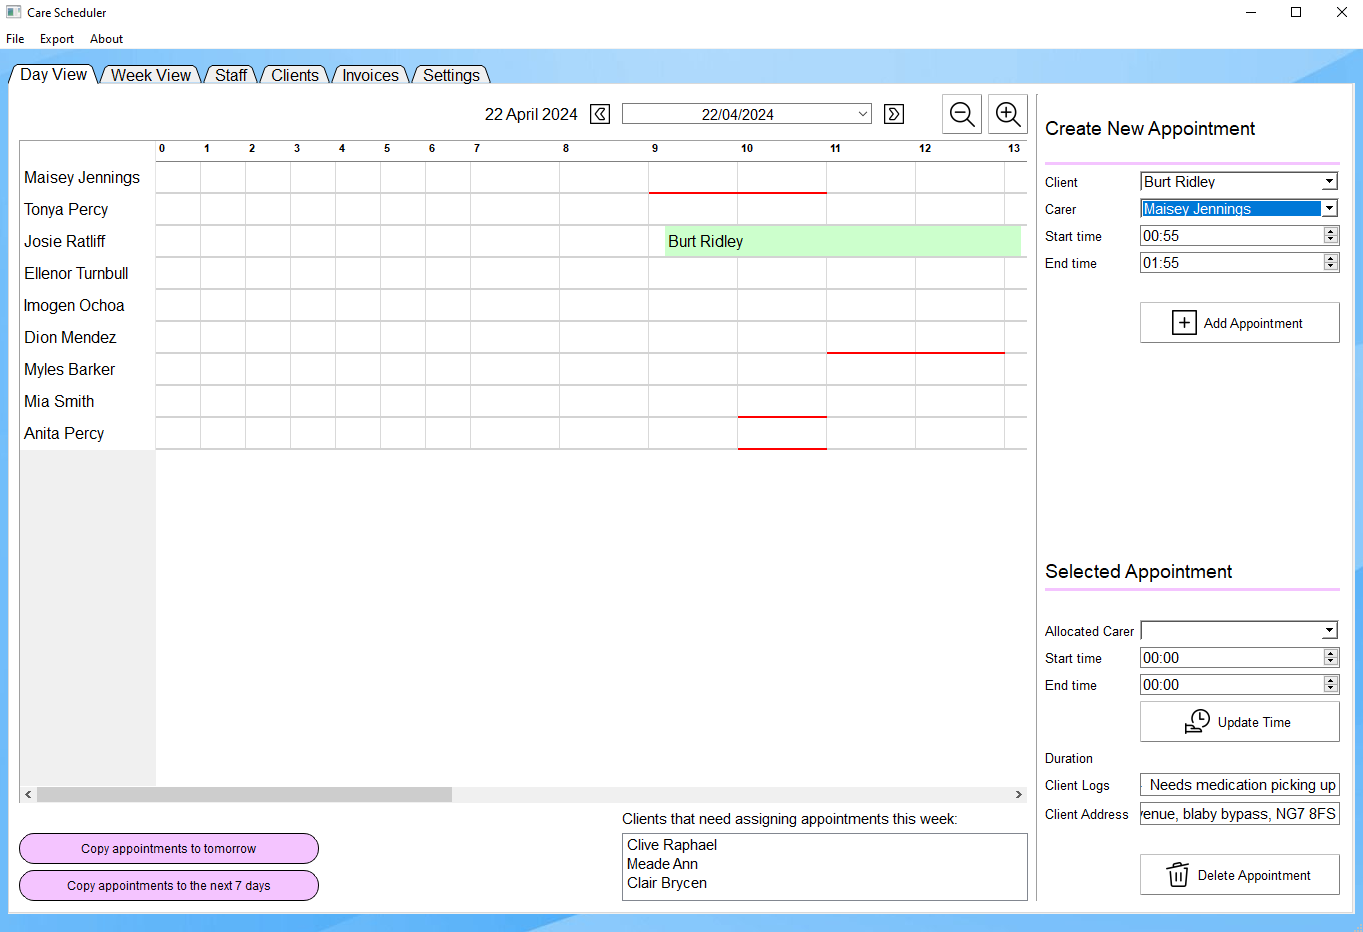Select Clive Raphael in the unassigned clients list
This screenshot has width=1363, height=932.
(x=672, y=845)
